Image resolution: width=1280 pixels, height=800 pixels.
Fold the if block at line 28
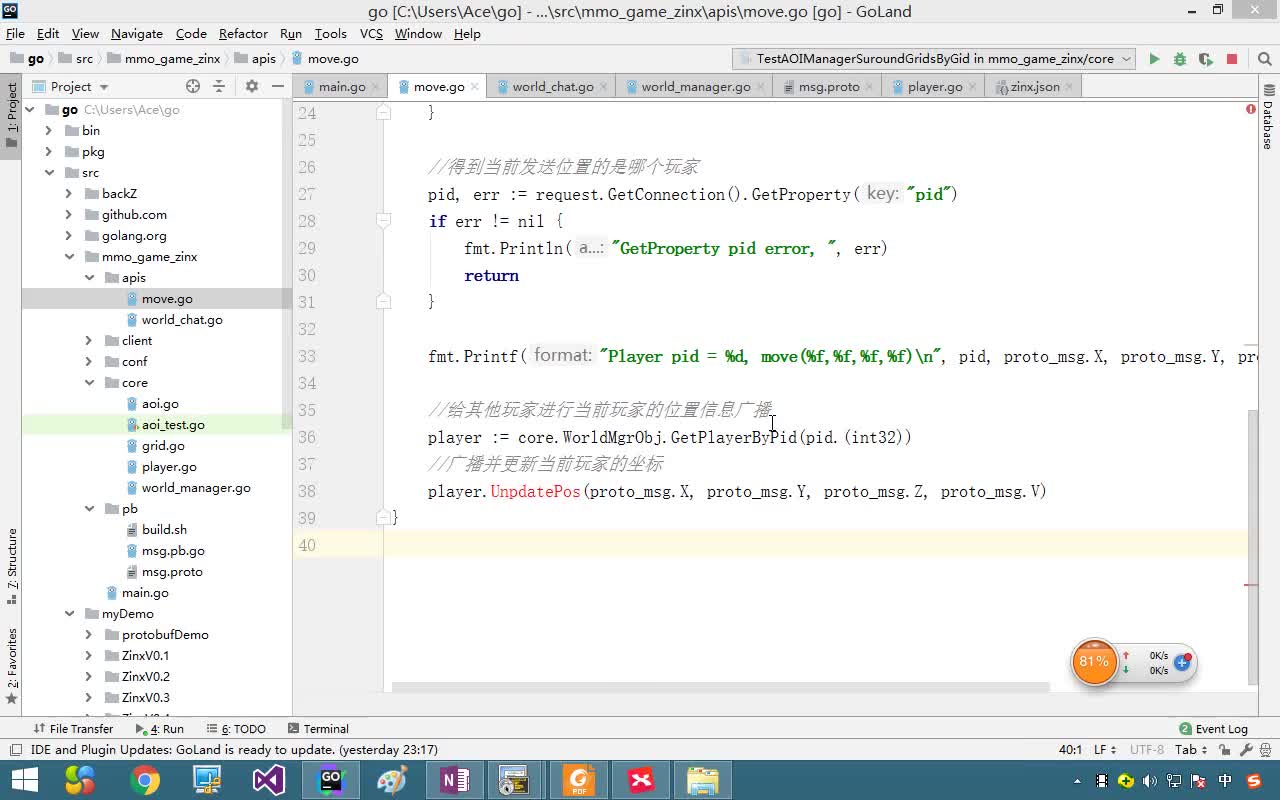pos(383,221)
